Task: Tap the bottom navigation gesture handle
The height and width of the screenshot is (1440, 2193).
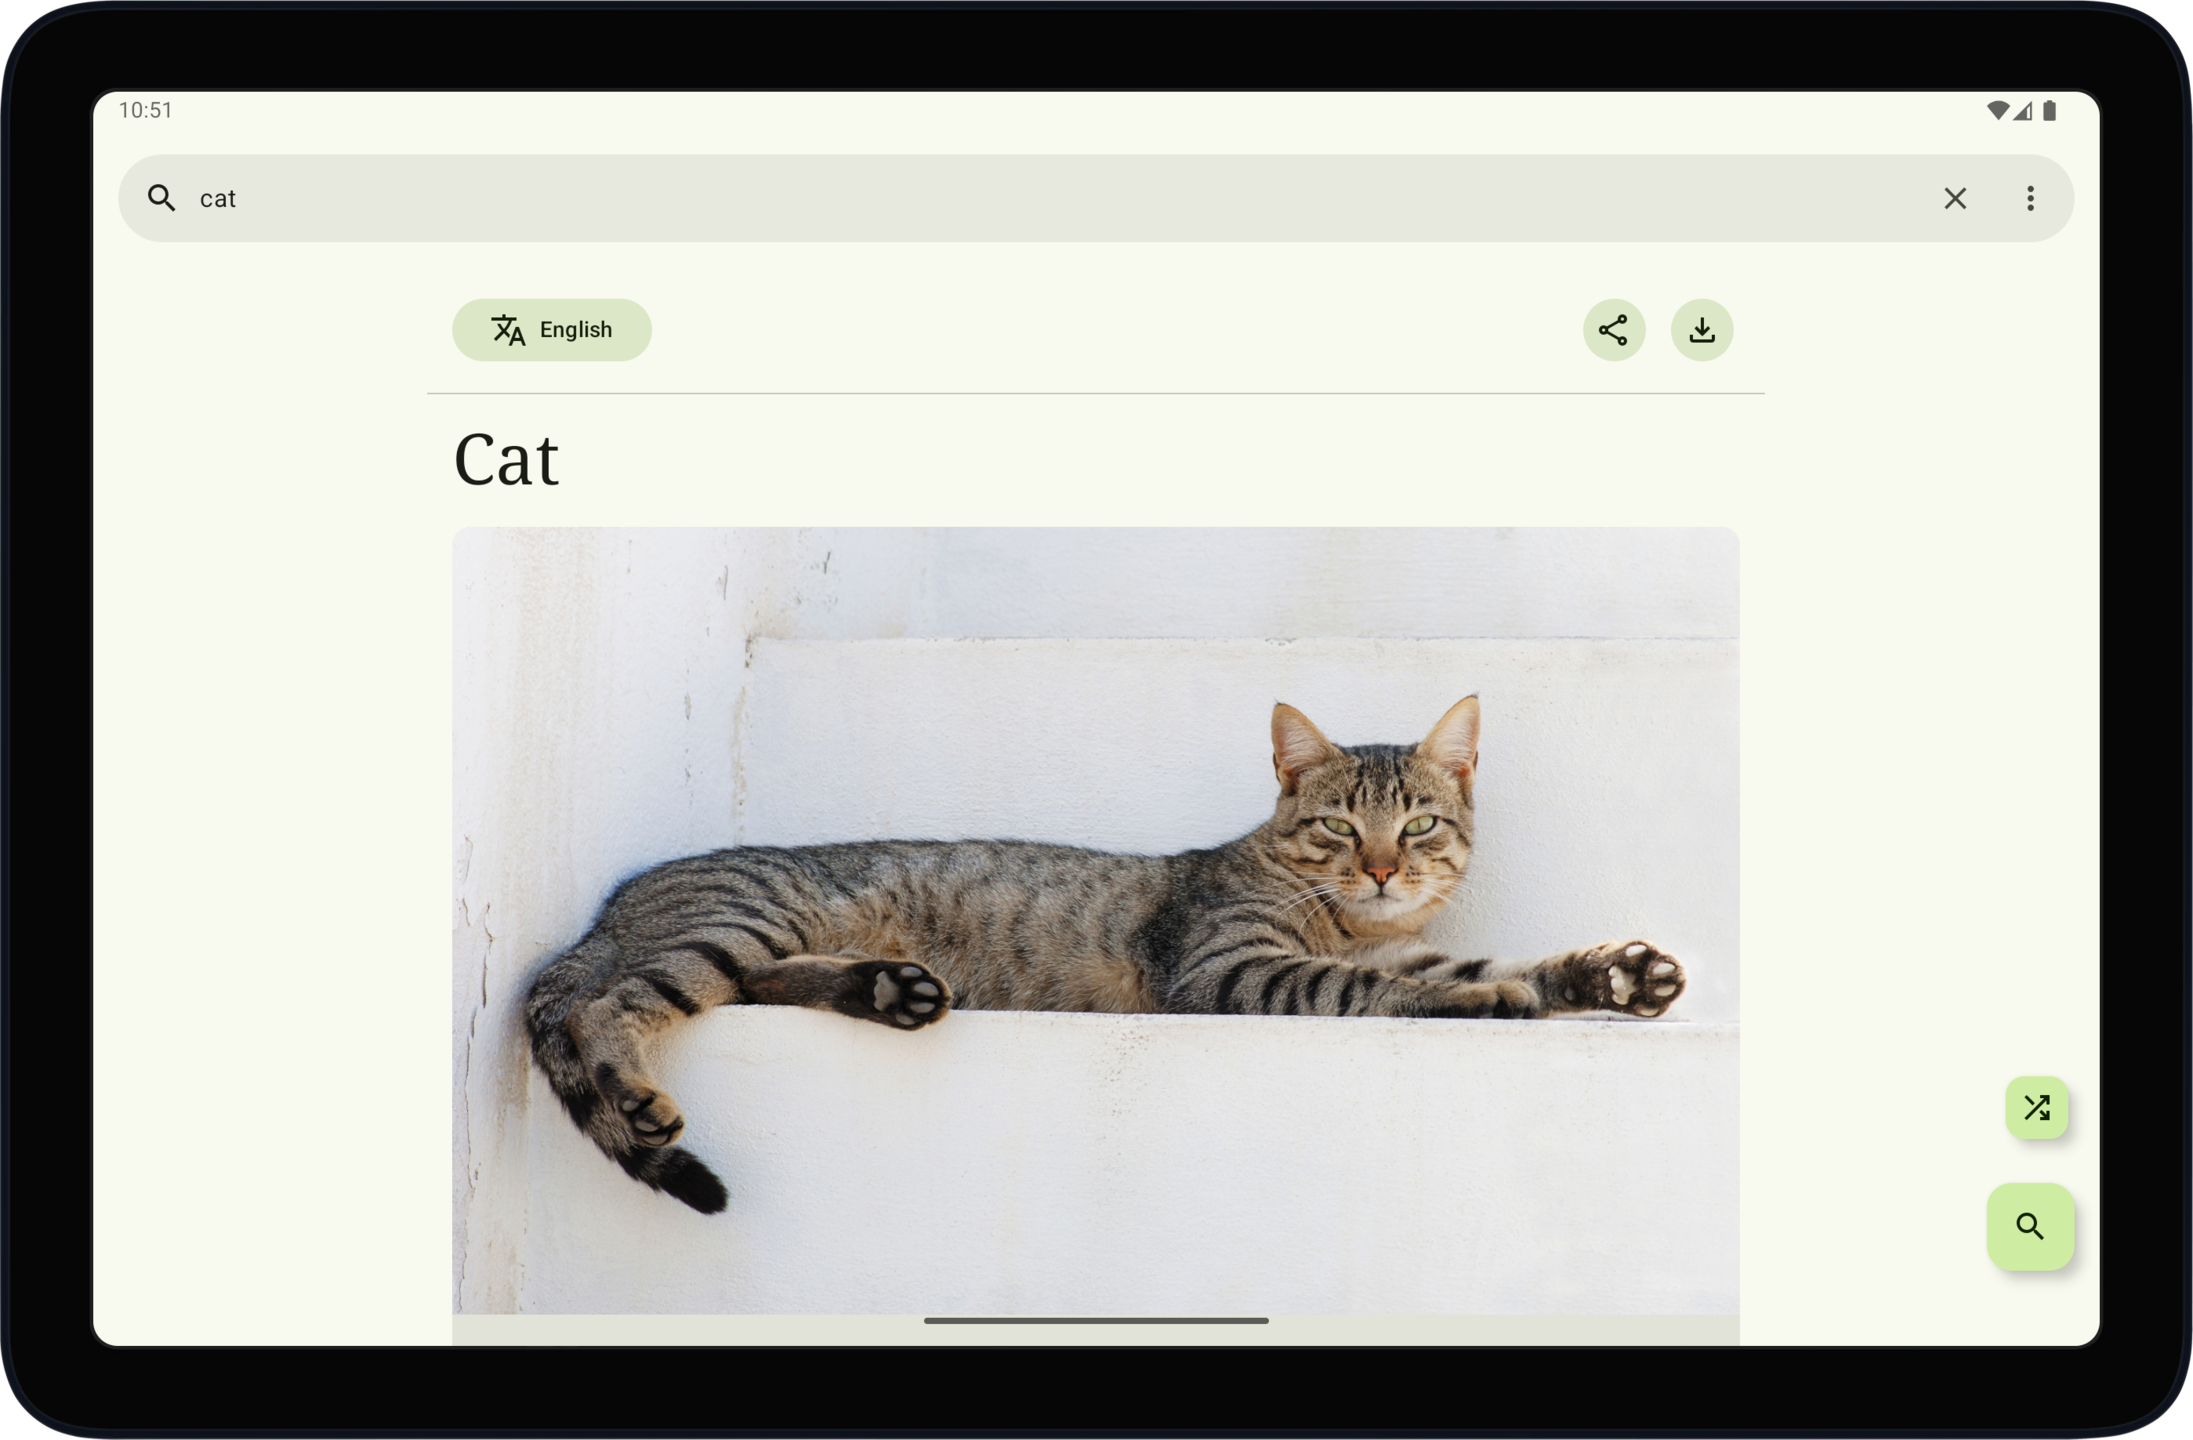Action: (x=1096, y=1321)
